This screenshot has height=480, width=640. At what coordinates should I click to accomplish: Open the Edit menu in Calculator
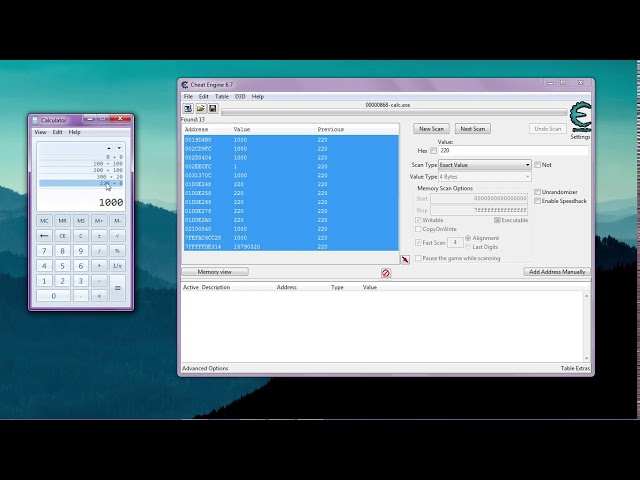coord(58,132)
